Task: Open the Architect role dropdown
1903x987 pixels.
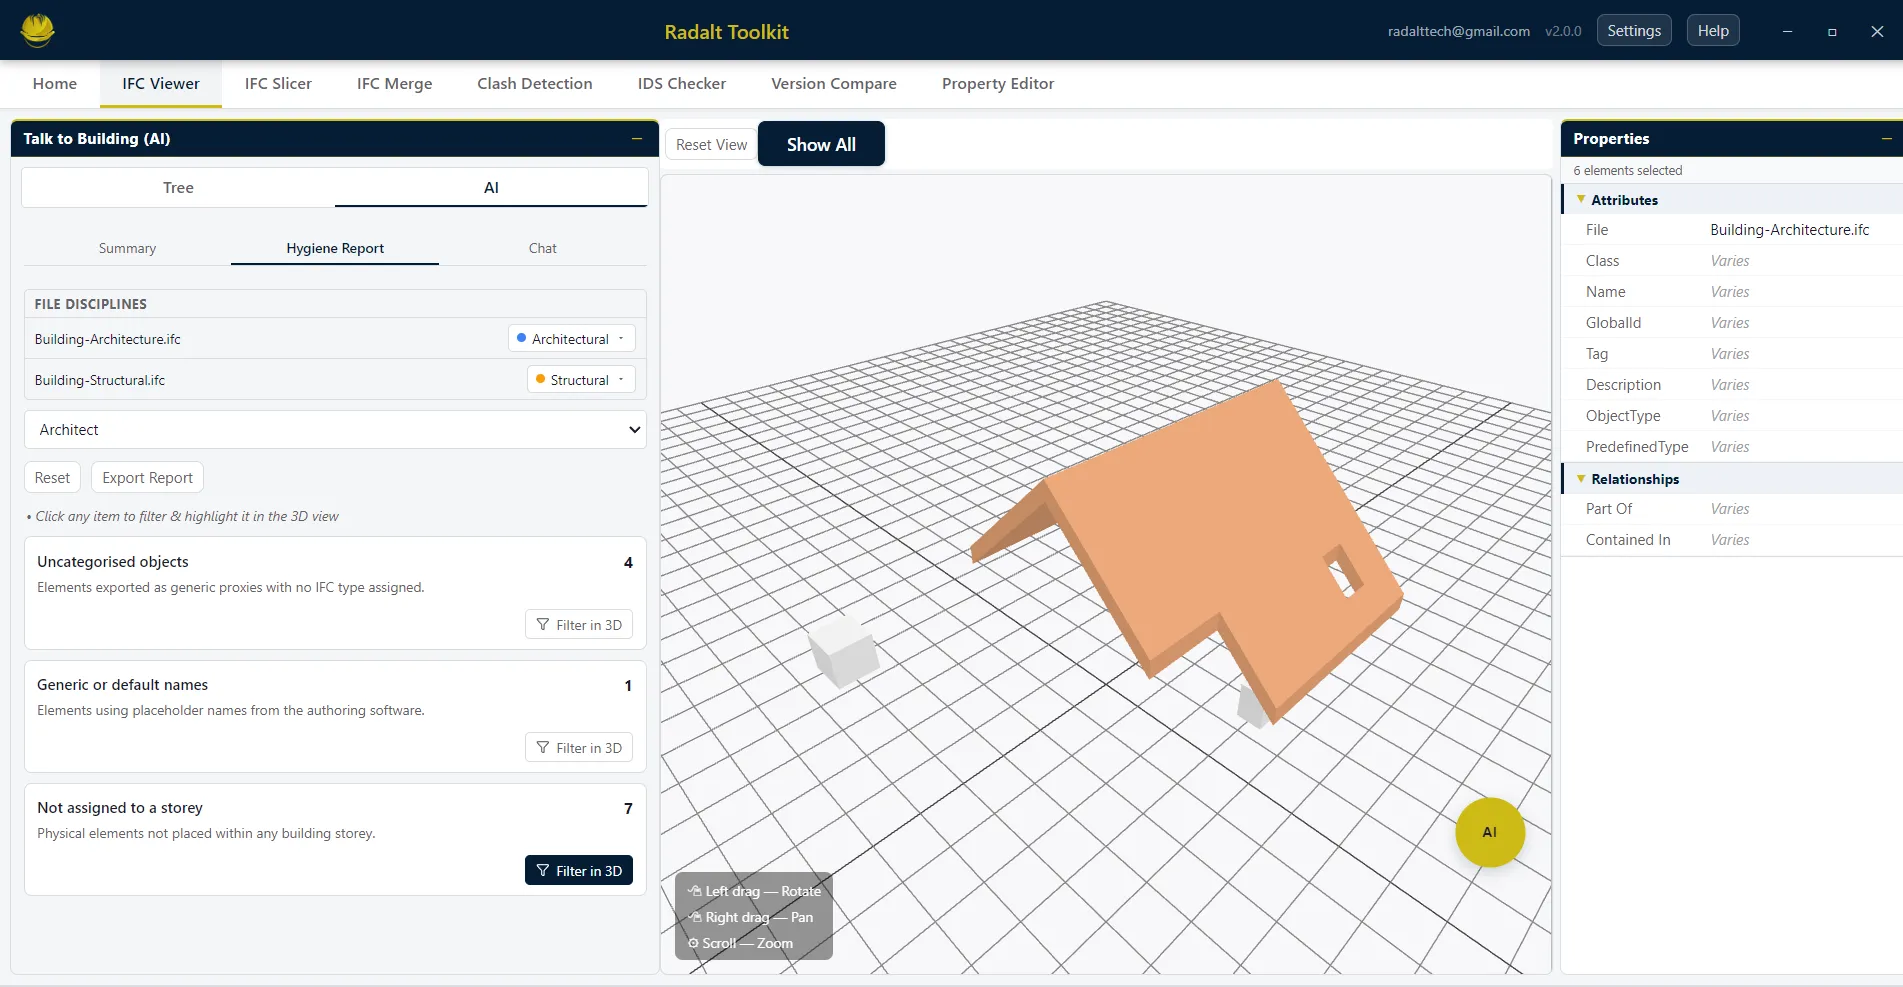Action: tap(335, 430)
